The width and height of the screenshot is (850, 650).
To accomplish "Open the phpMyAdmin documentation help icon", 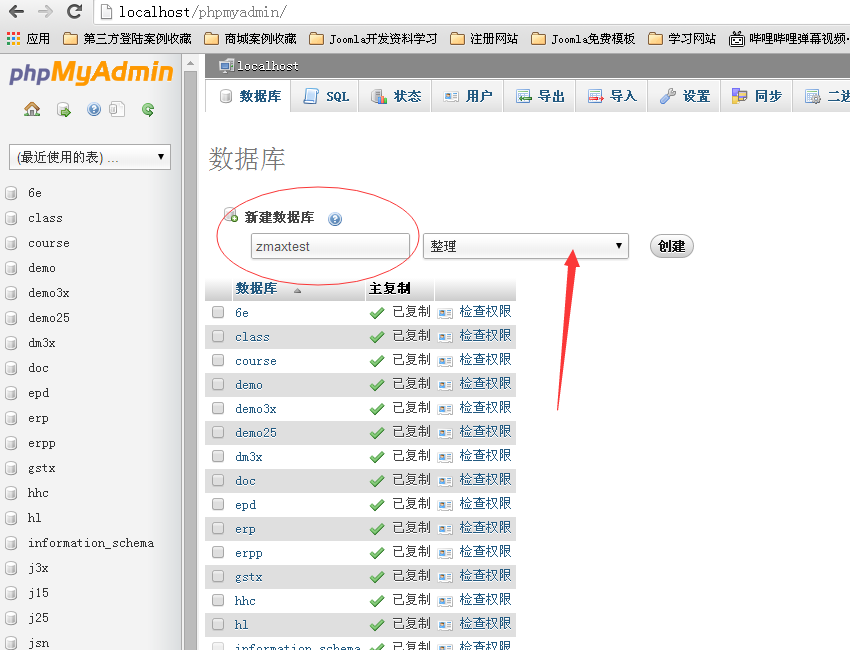I will pyautogui.click(x=94, y=110).
